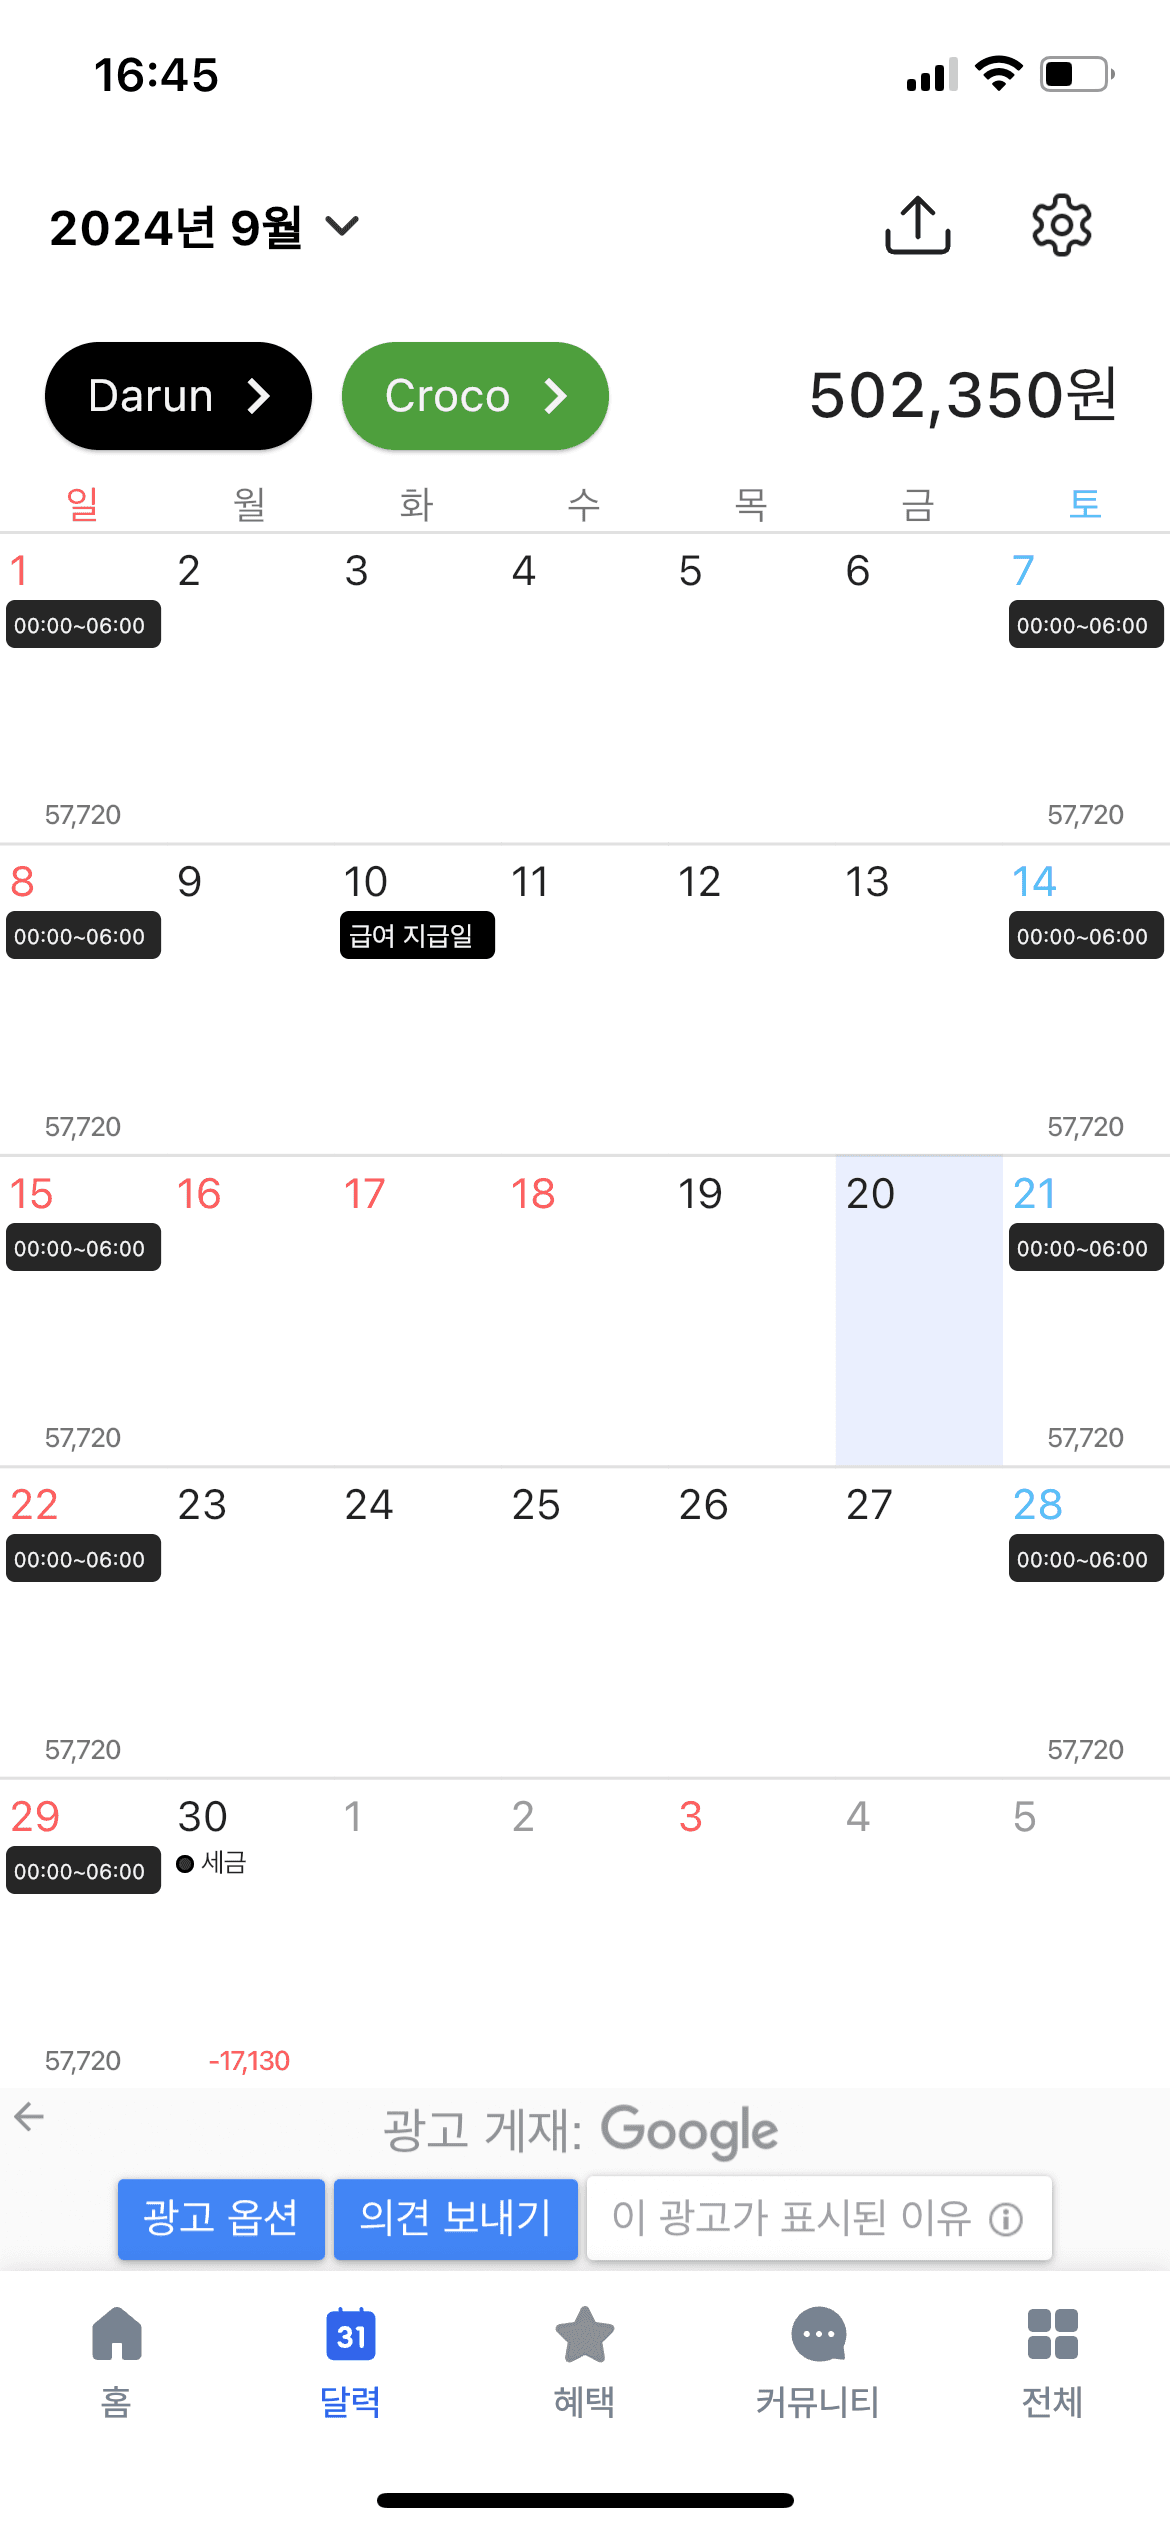The image size is (1170, 2532).
Task: Select the 달력 calendar tab
Action: [x=350, y=2335]
